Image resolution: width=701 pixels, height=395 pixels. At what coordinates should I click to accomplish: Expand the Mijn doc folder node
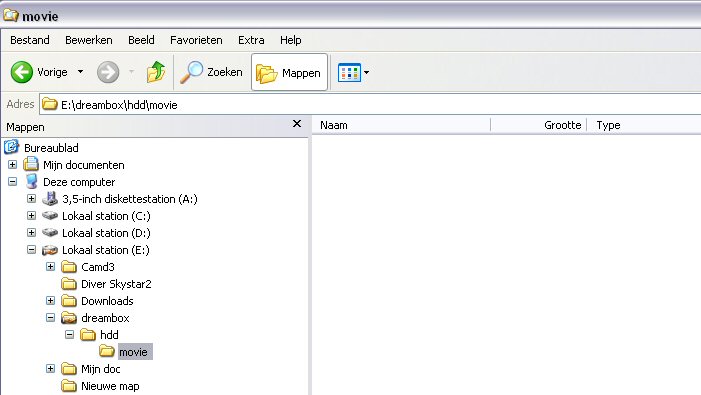click(x=51, y=368)
